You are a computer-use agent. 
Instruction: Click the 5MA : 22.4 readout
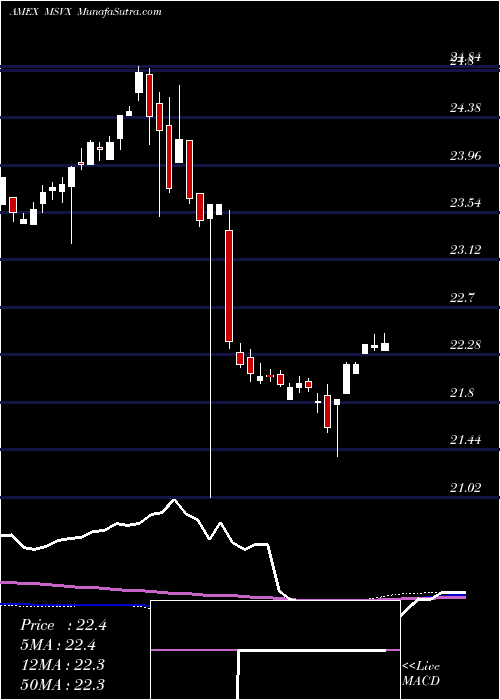point(58,645)
